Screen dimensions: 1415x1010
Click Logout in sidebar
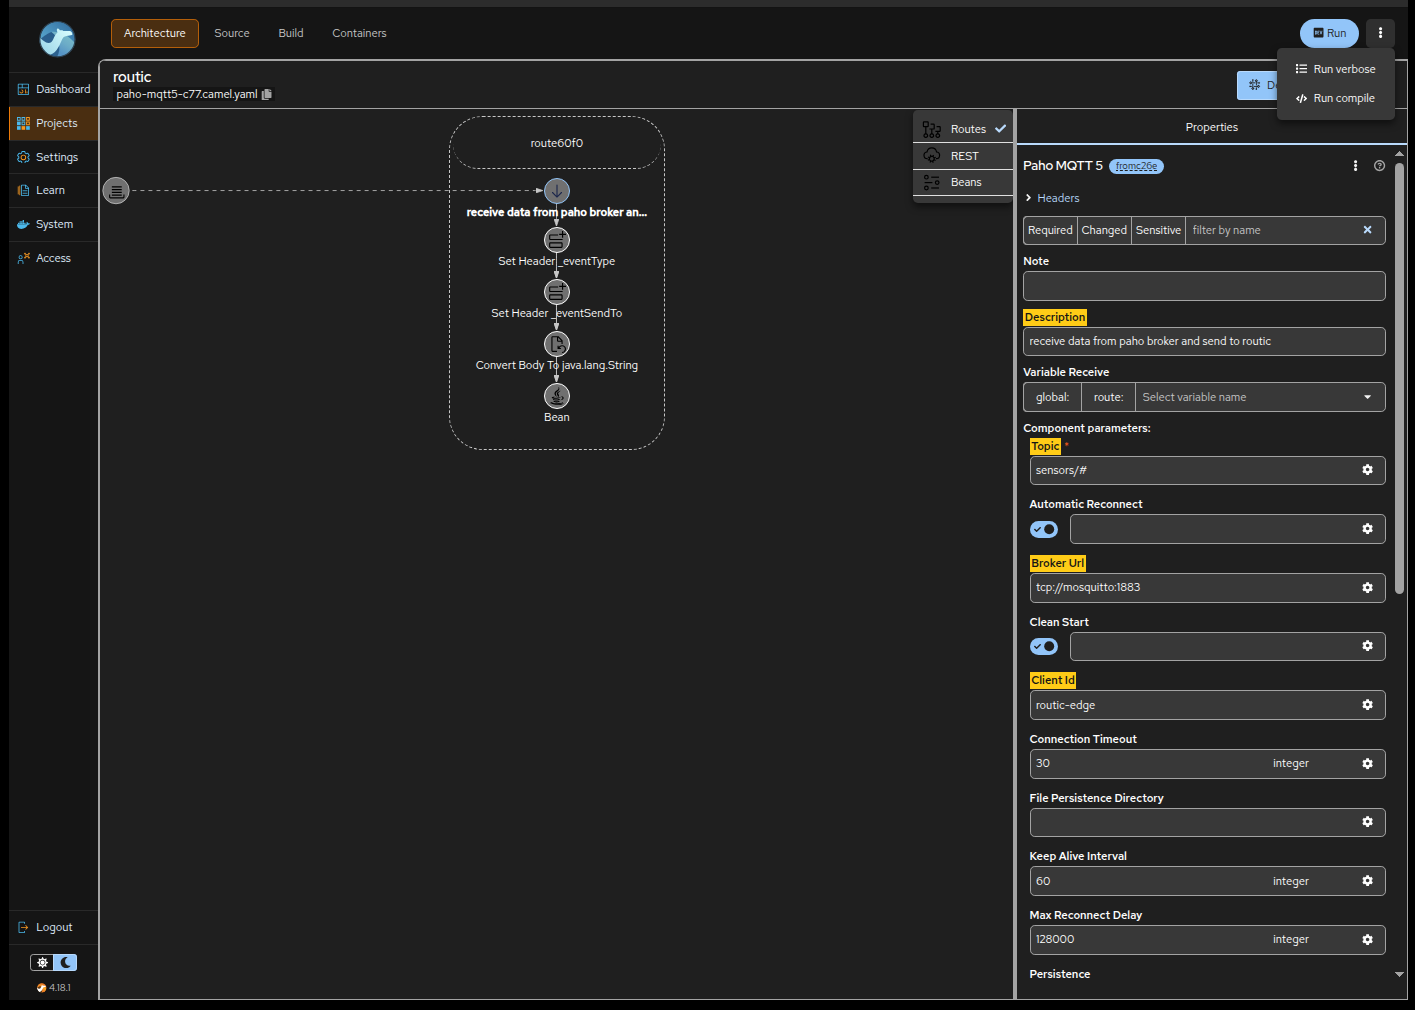tap(54, 927)
